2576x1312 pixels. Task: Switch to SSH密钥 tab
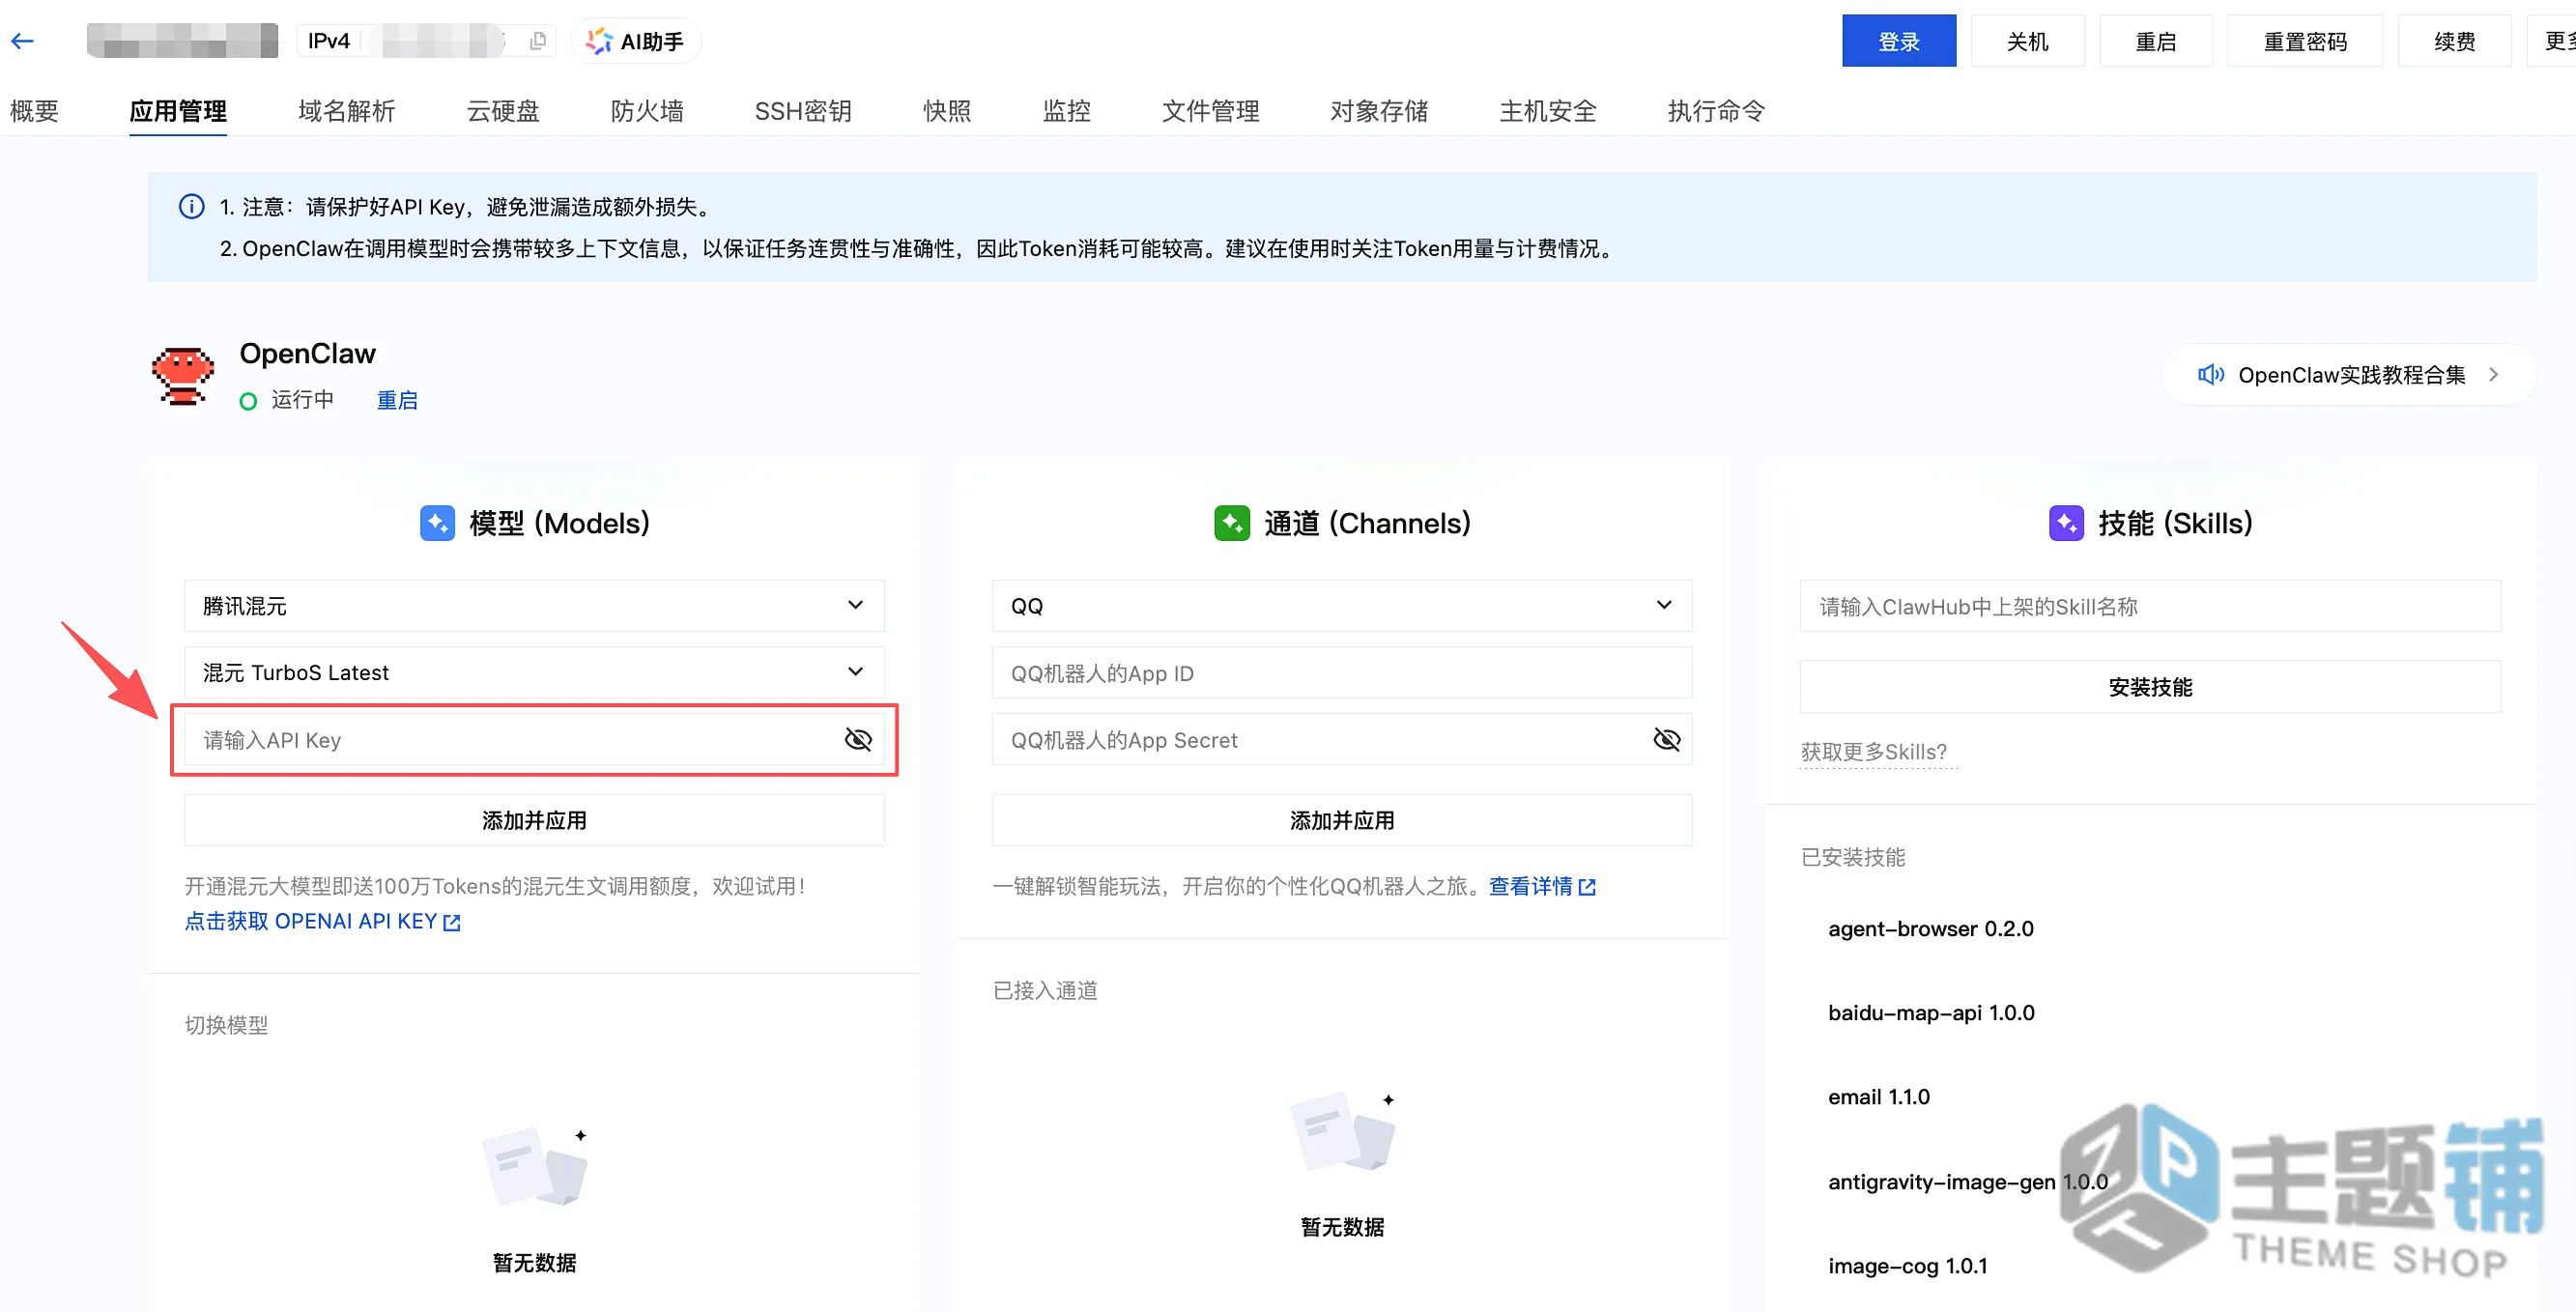tap(803, 111)
